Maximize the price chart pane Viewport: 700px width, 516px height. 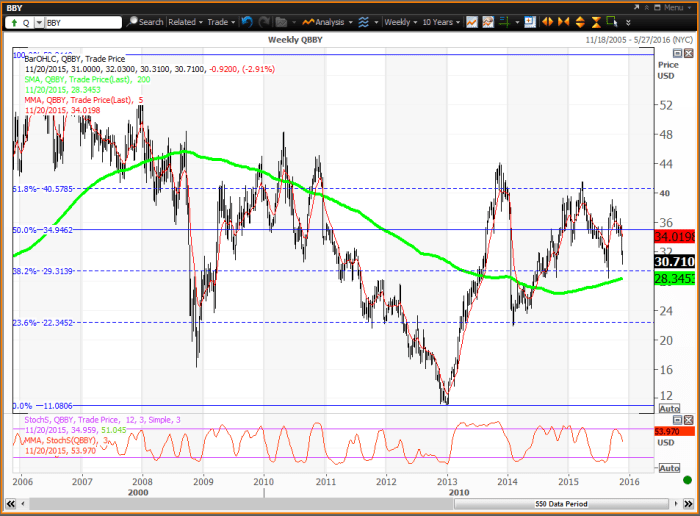pyautogui.click(x=676, y=53)
